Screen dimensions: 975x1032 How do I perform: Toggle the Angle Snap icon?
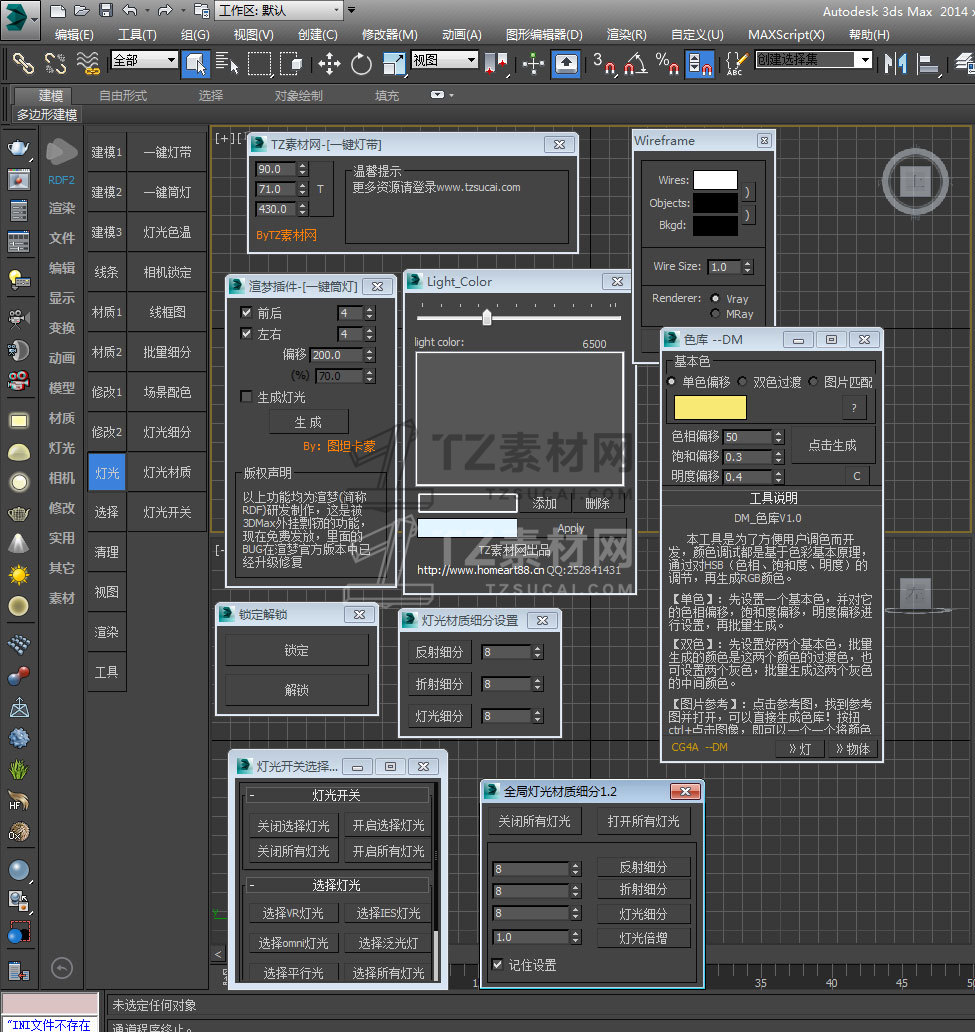click(635, 63)
